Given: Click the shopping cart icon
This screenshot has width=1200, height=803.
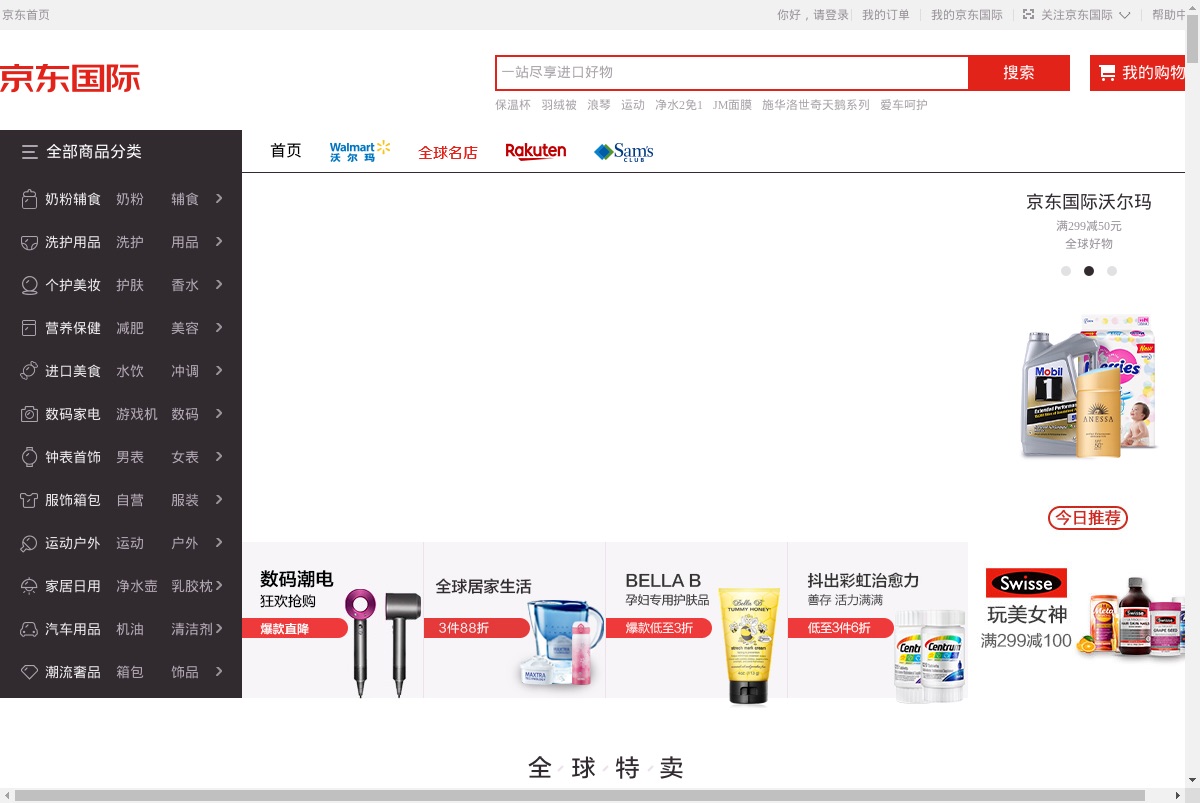Looking at the screenshot, I should (x=1107, y=73).
